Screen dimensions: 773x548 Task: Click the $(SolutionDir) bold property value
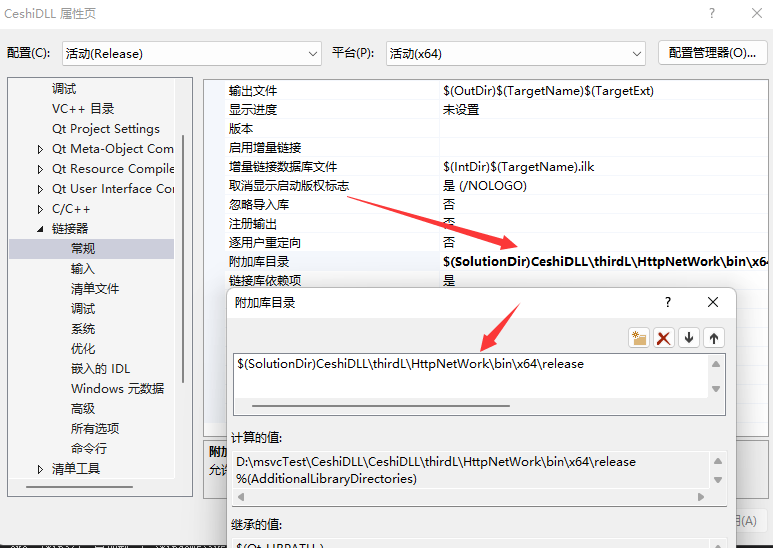pos(605,262)
